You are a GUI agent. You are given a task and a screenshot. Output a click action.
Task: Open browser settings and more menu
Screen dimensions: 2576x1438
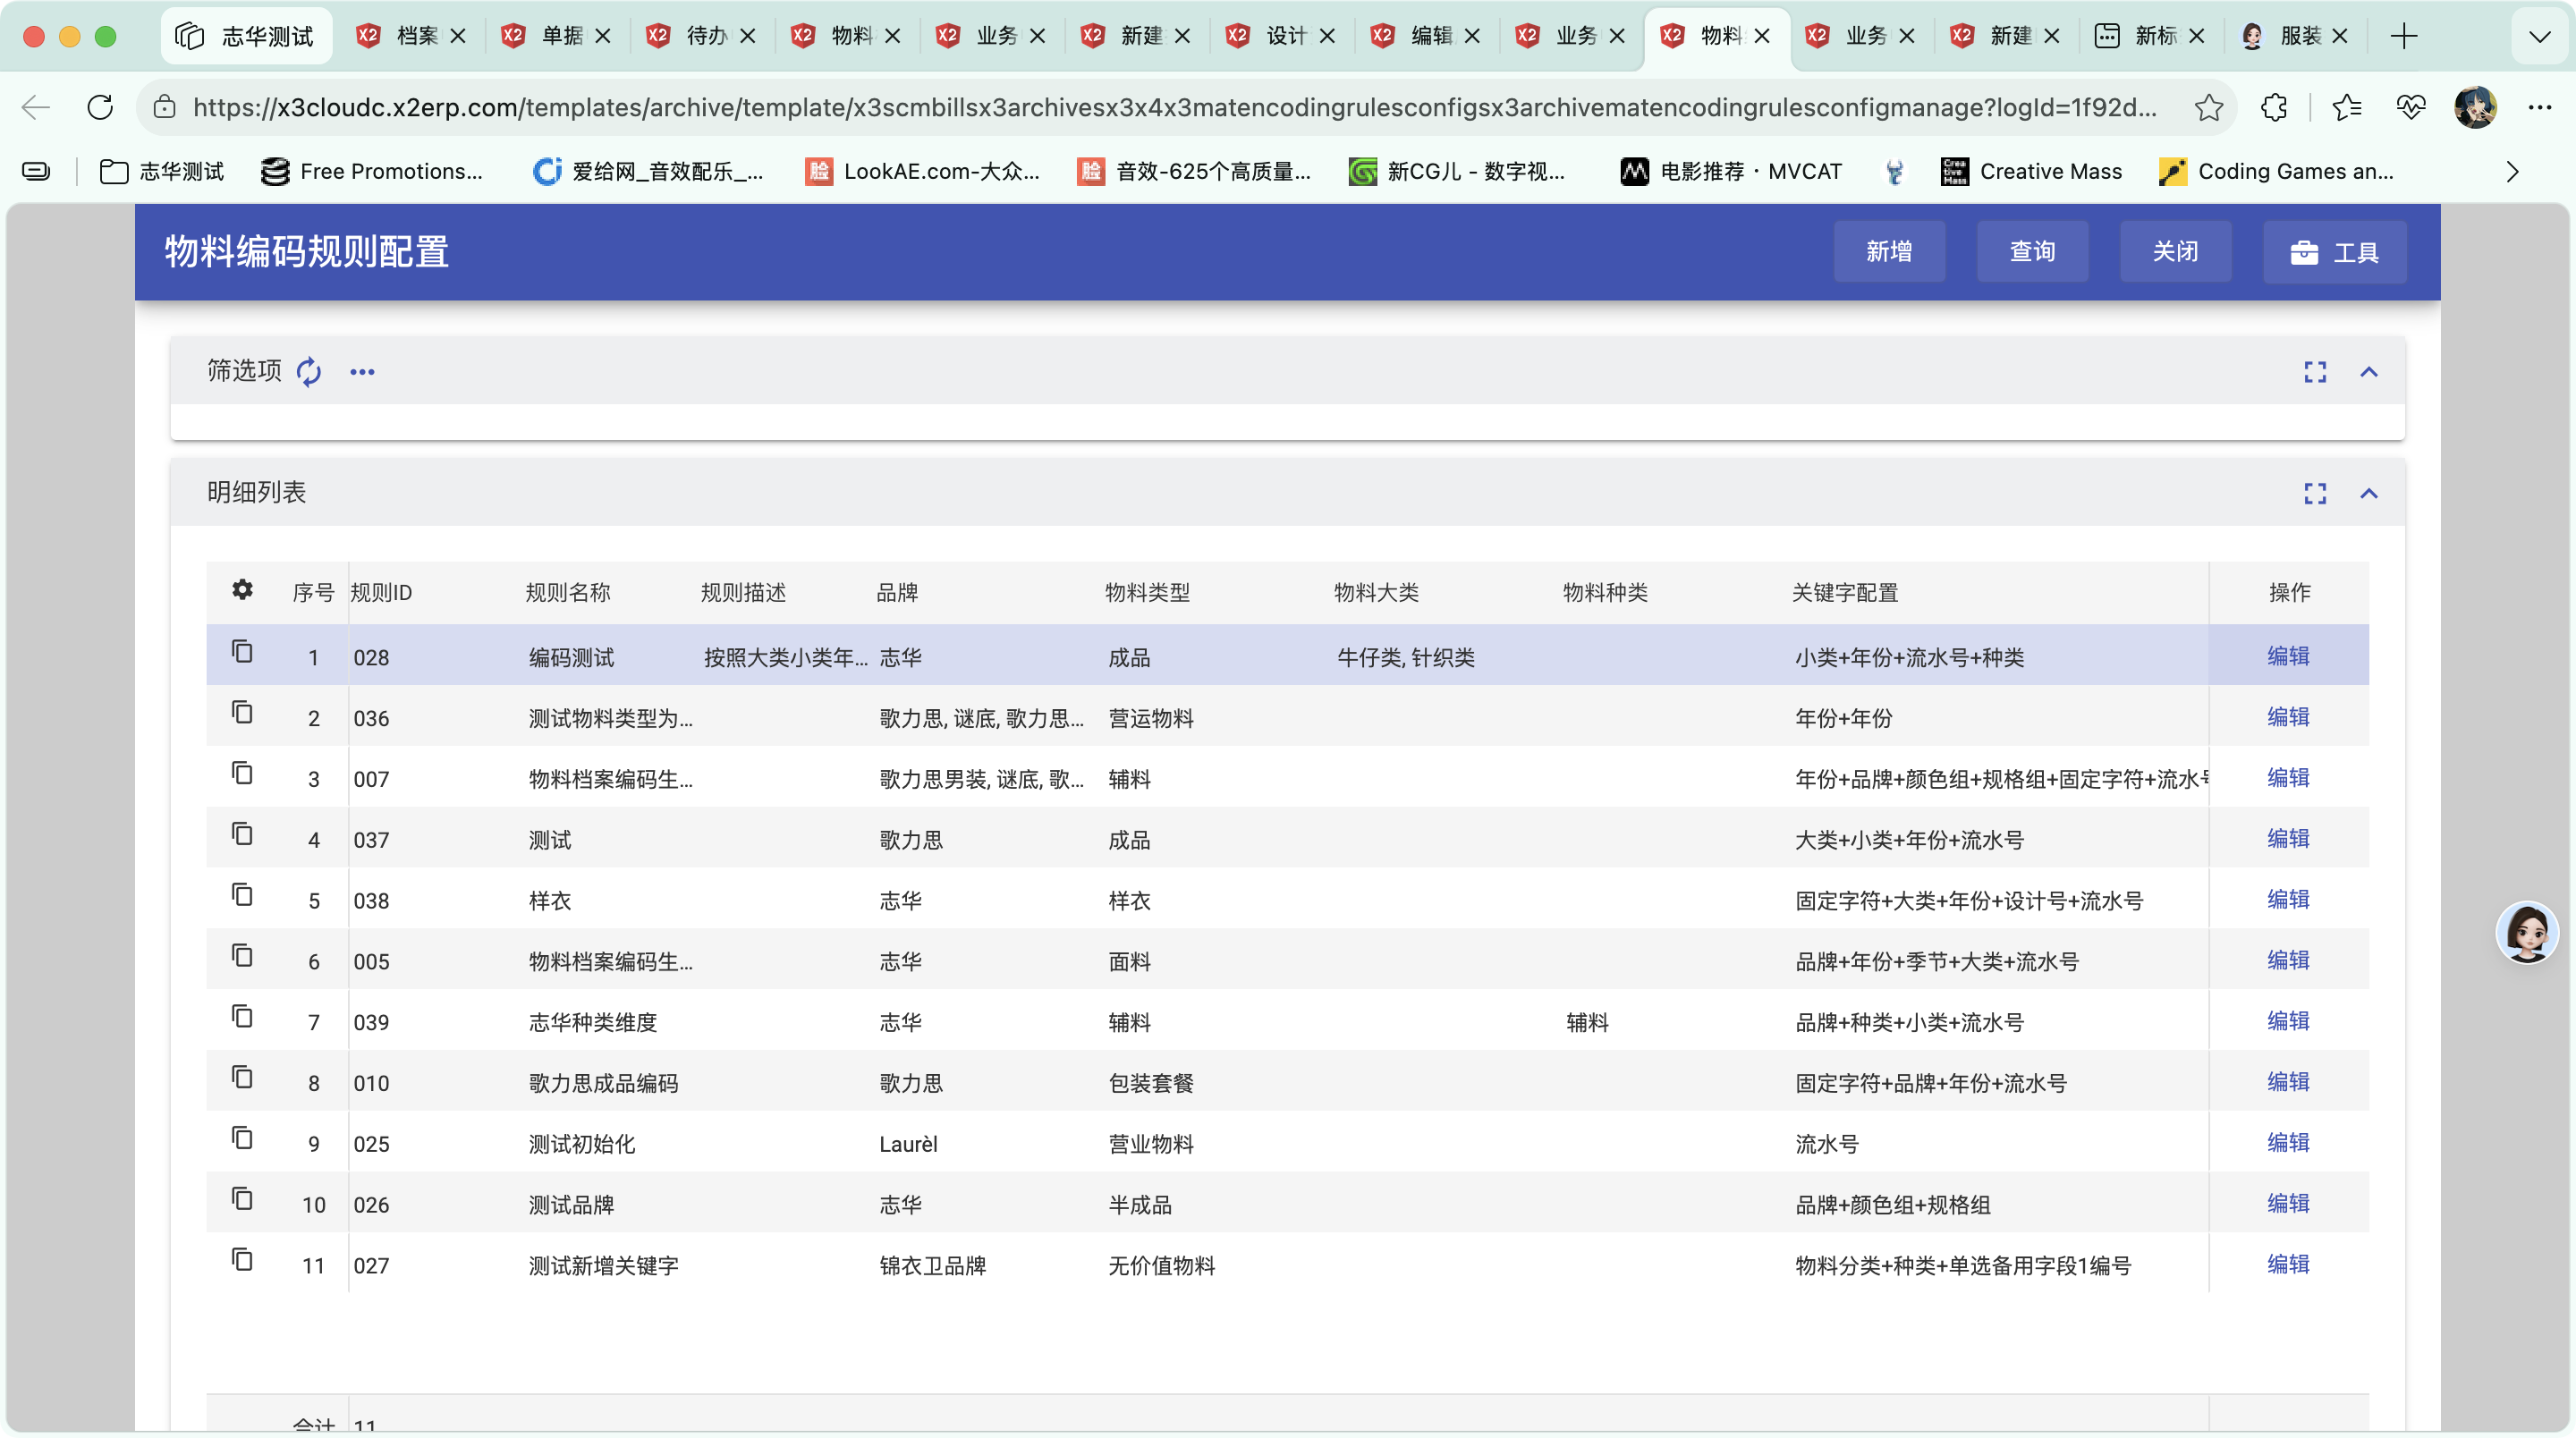point(2540,107)
